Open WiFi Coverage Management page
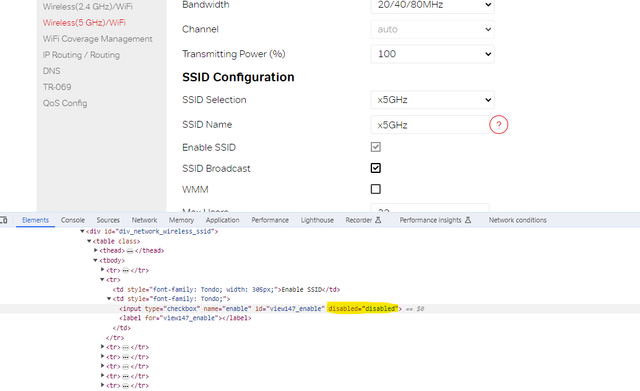Viewport: 640px width, 391px height. click(98, 39)
